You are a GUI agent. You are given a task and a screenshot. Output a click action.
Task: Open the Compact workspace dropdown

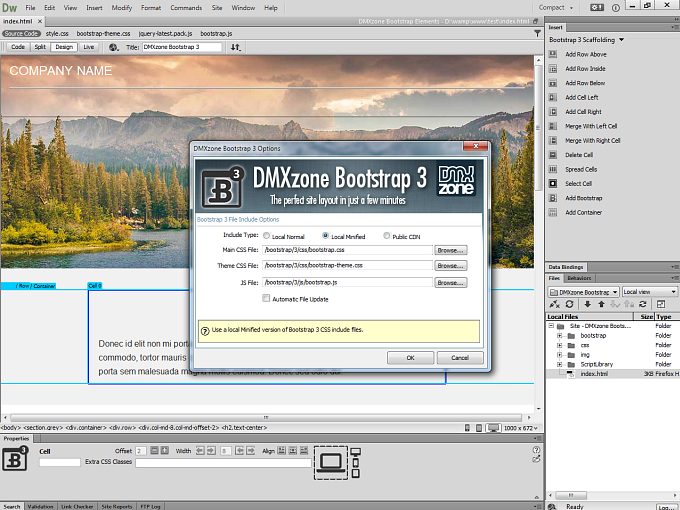(x=556, y=7)
